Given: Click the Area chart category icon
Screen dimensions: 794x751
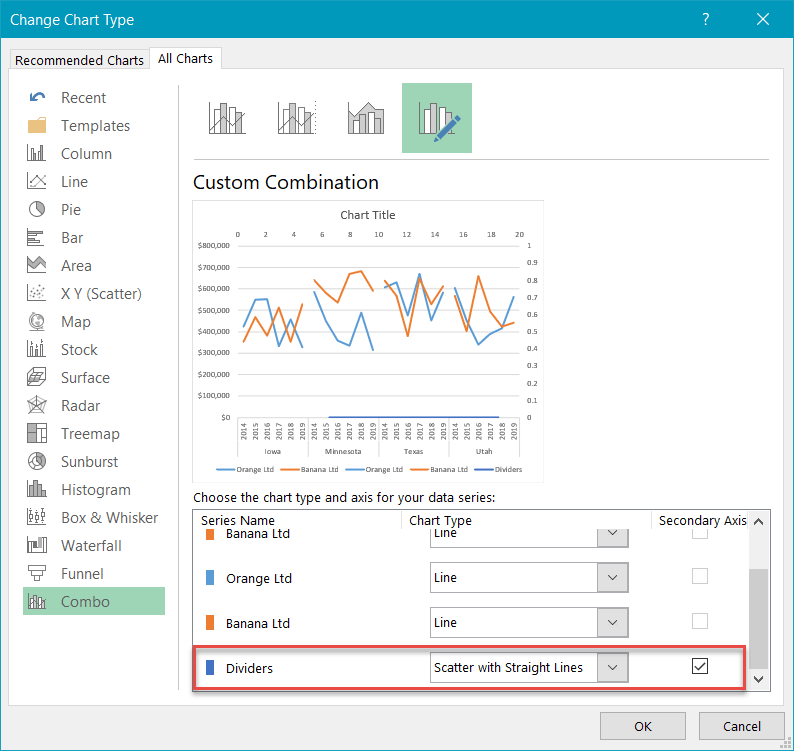Looking at the screenshot, I should 36,264.
